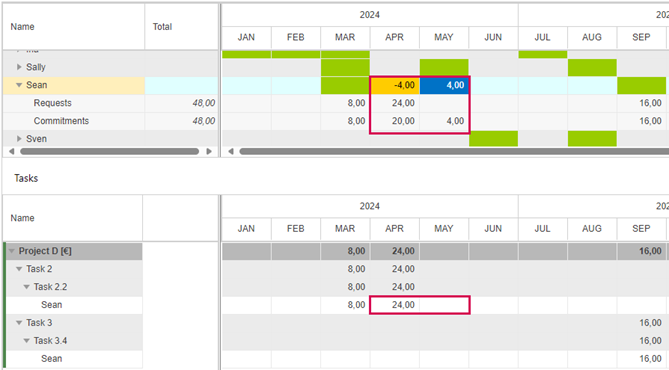Click the Name column header in resources
This screenshot has width=669, height=370.
click(x=73, y=26)
